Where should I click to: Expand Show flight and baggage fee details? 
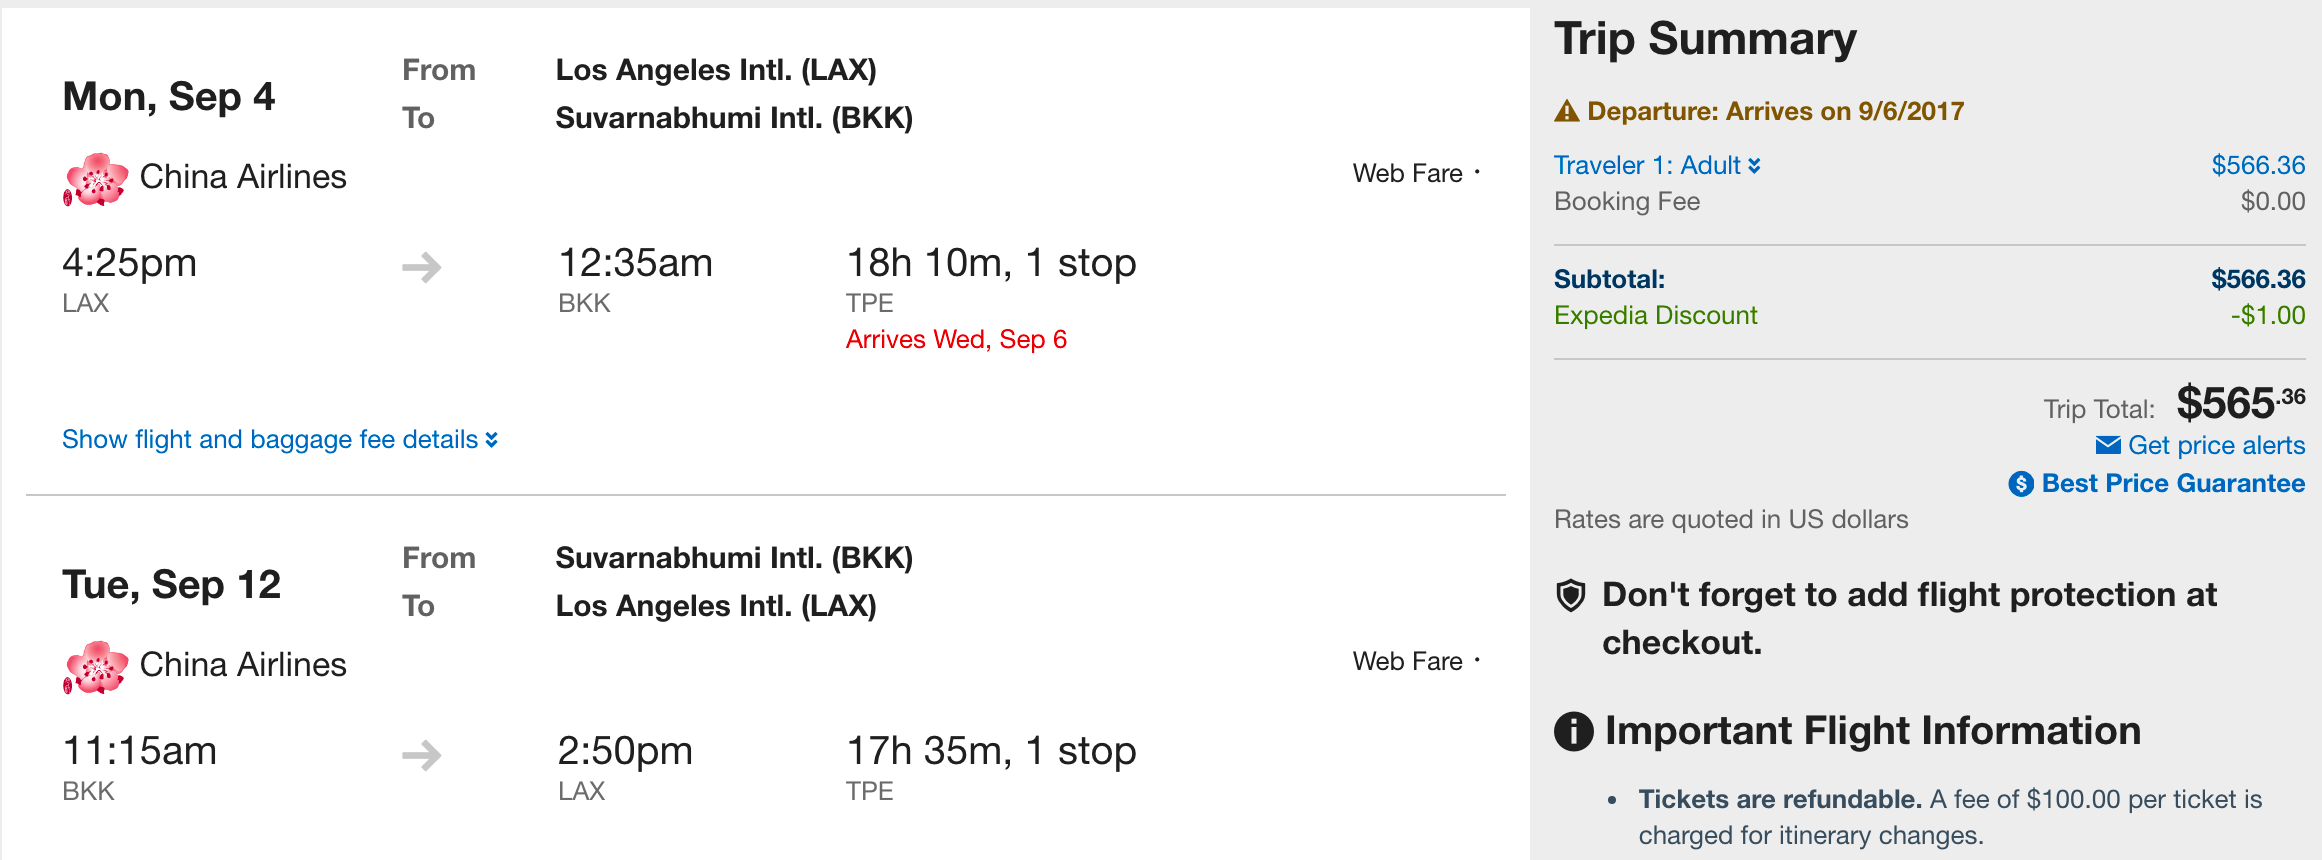279,440
